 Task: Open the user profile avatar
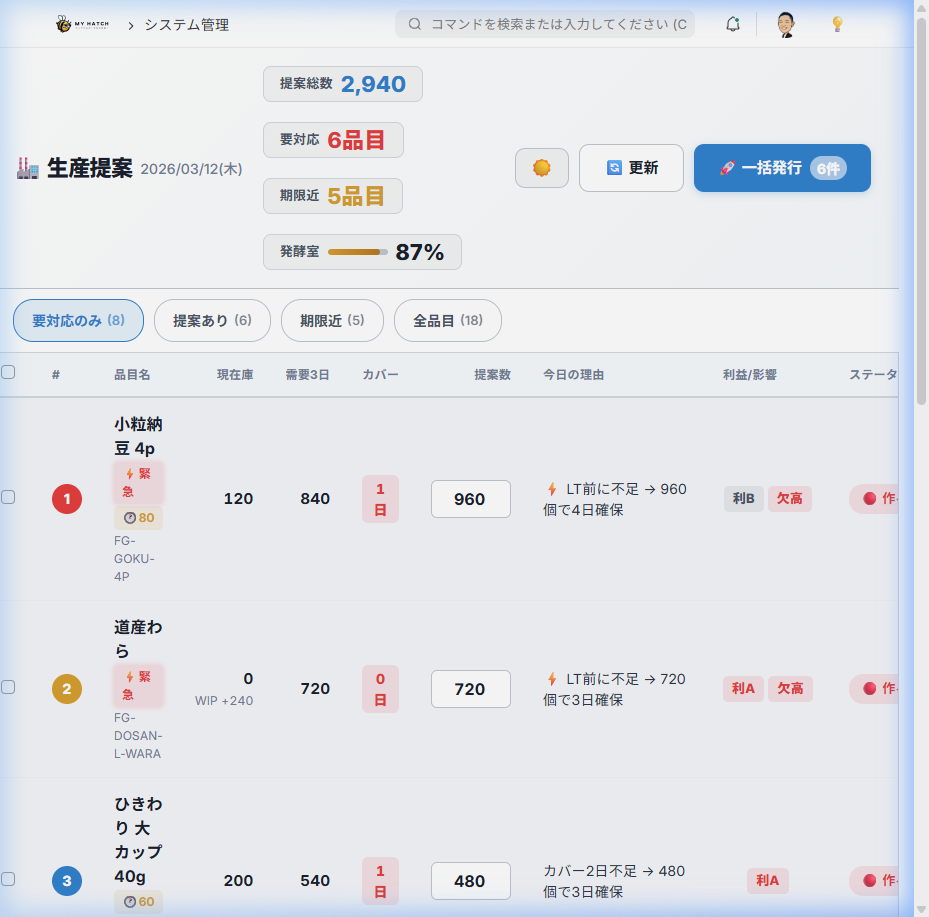click(x=786, y=24)
